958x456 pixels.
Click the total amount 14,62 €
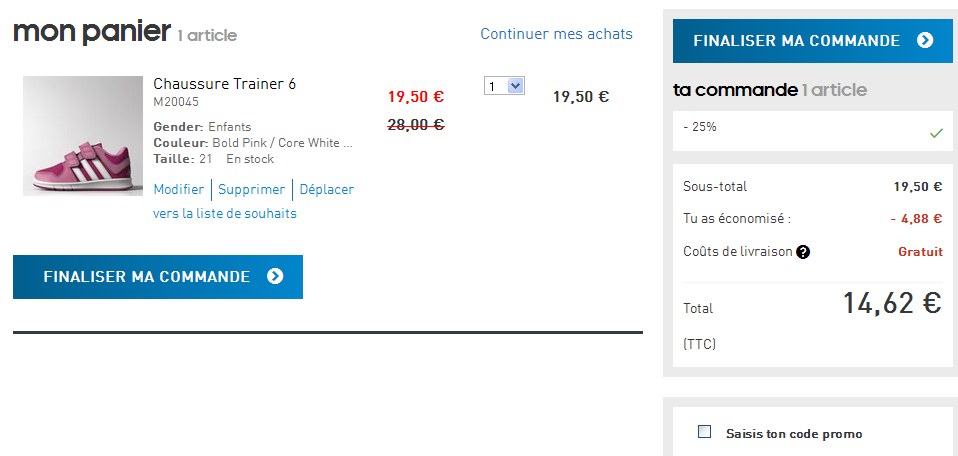tap(891, 304)
